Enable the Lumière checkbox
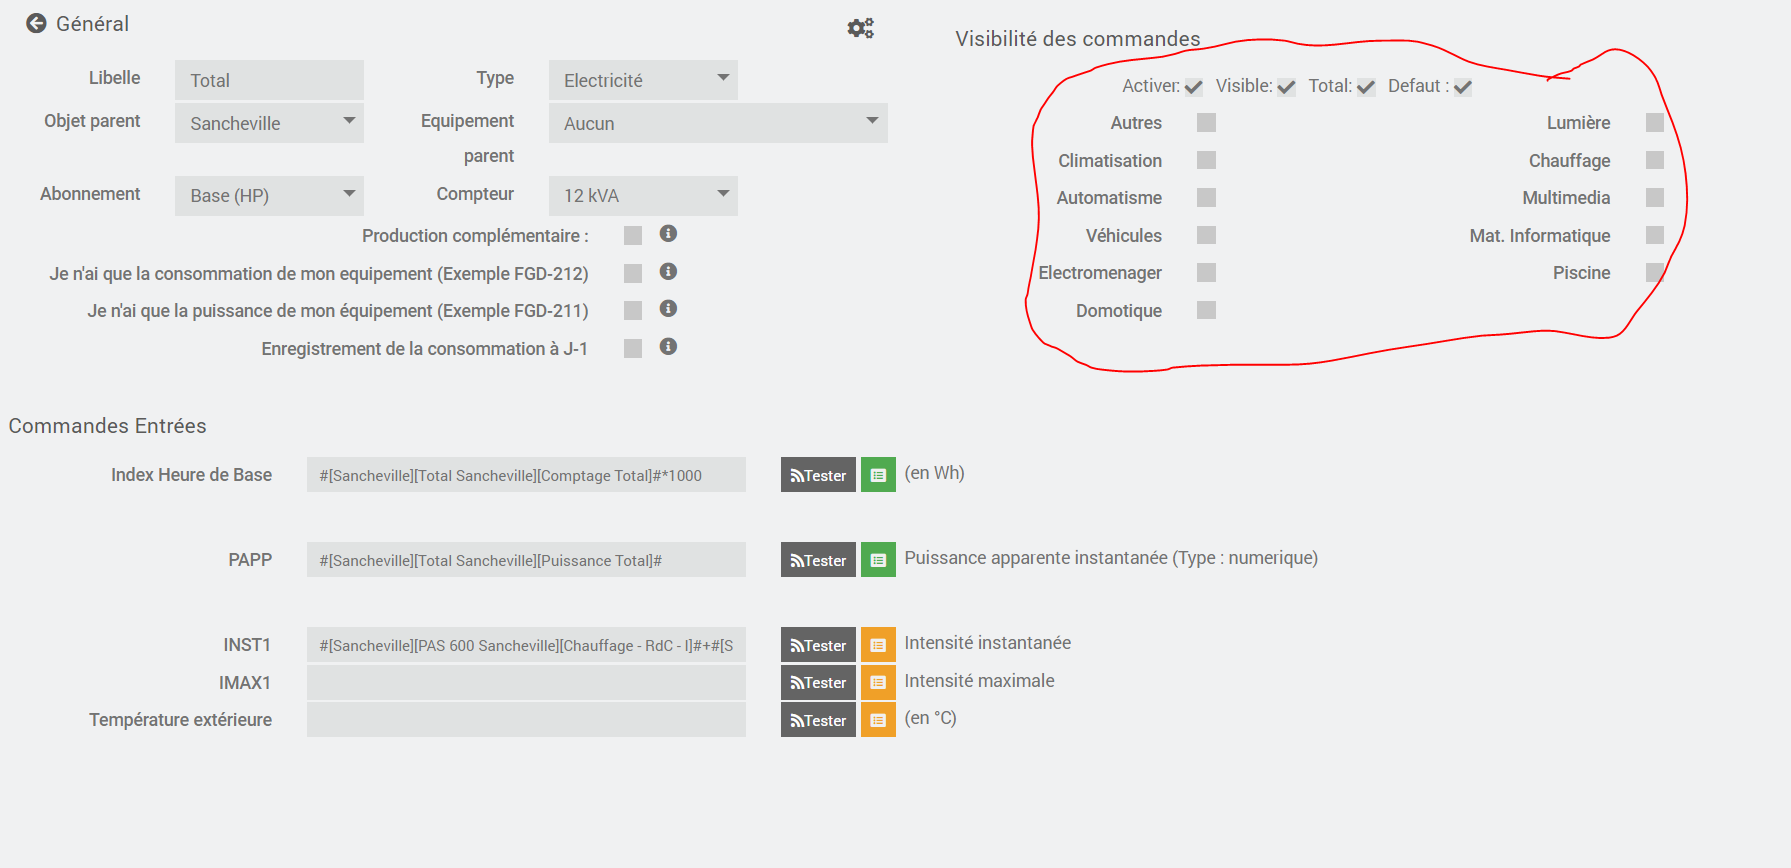The height and width of the screenshot is (868, 1791). click(x=1655, y=122)
